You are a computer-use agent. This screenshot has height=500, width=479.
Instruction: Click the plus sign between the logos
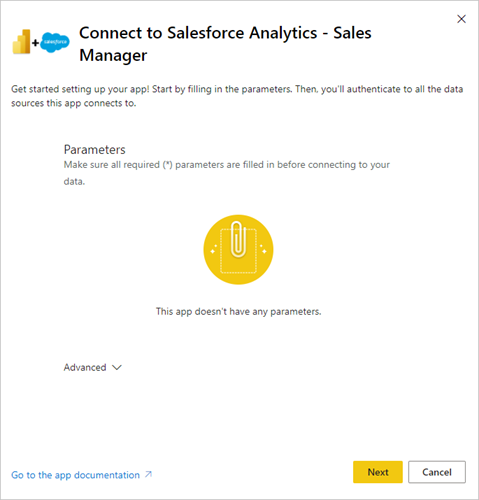click(35, 43)
